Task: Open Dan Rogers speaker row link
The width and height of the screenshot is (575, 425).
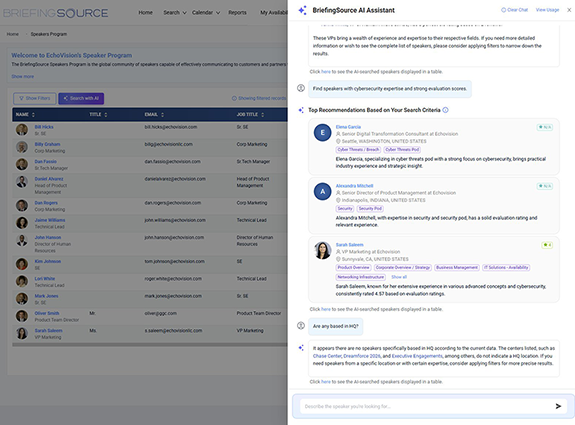Action: 46,203
